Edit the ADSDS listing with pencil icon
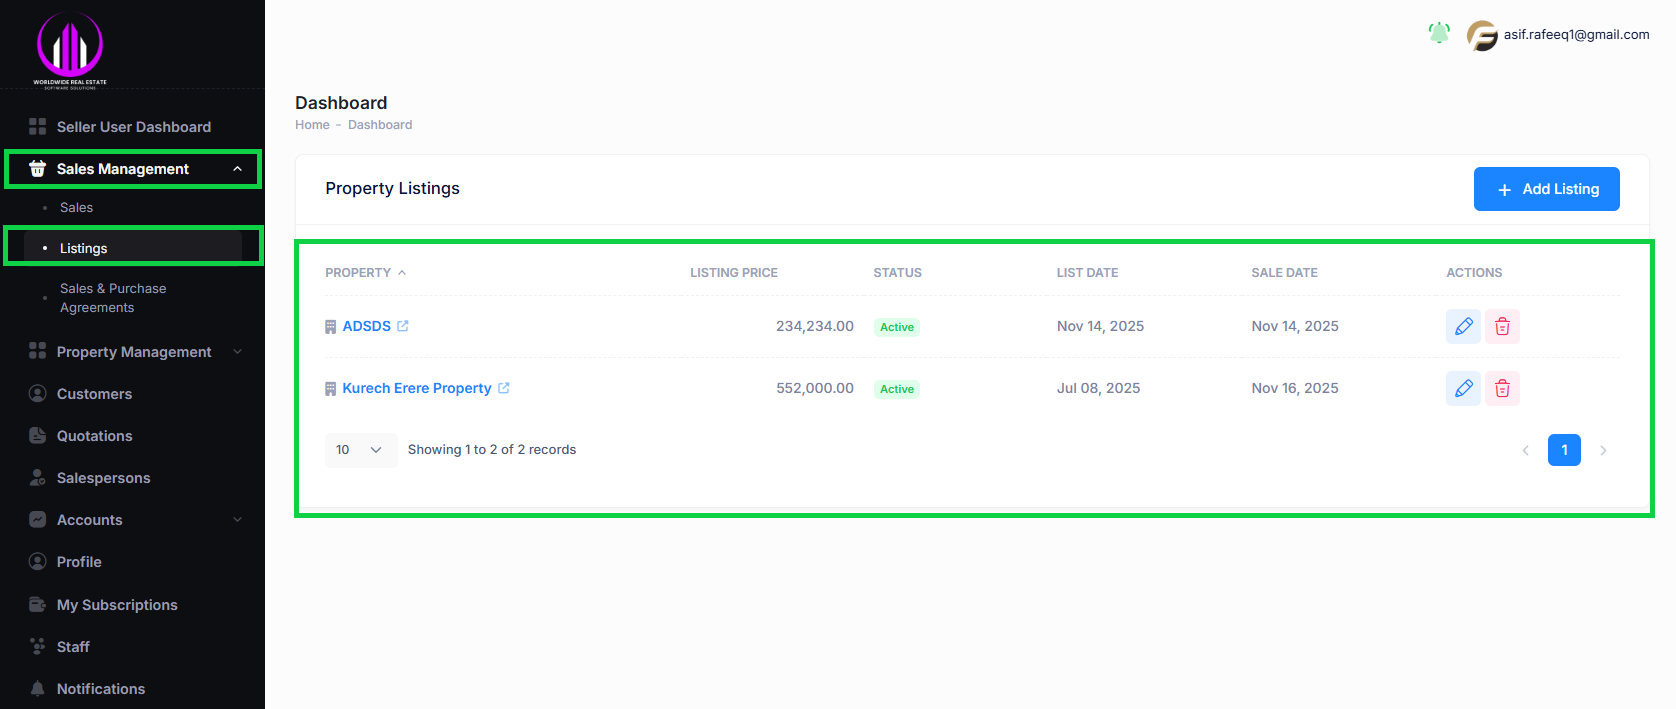Image resolution: width=1676 pixels, height=709 pixels. tap(1463, 326)
